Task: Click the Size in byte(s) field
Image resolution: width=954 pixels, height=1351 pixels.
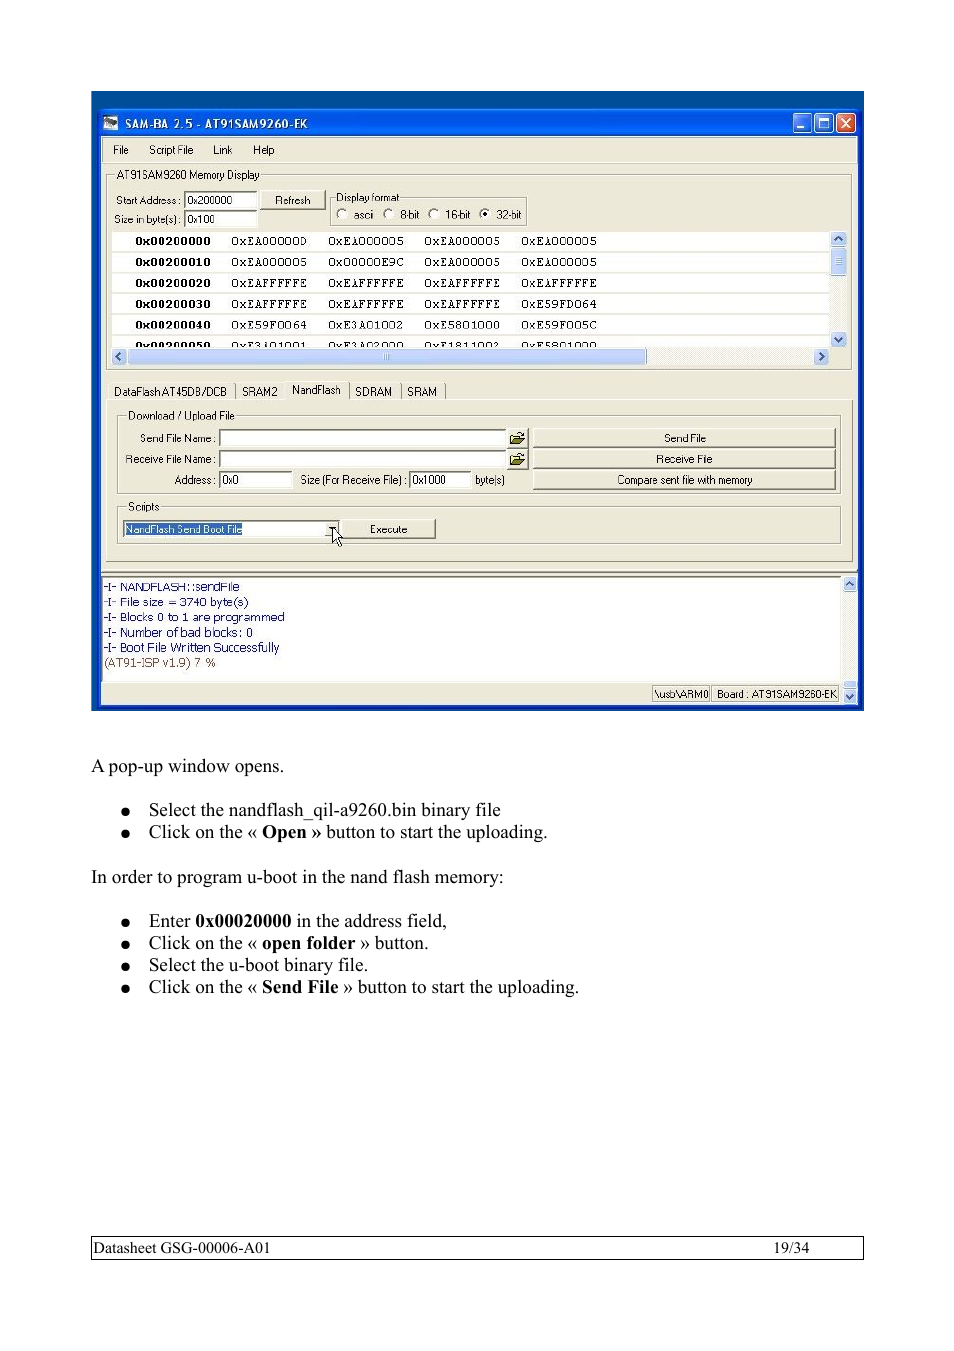Action: [x=221, y=219]
